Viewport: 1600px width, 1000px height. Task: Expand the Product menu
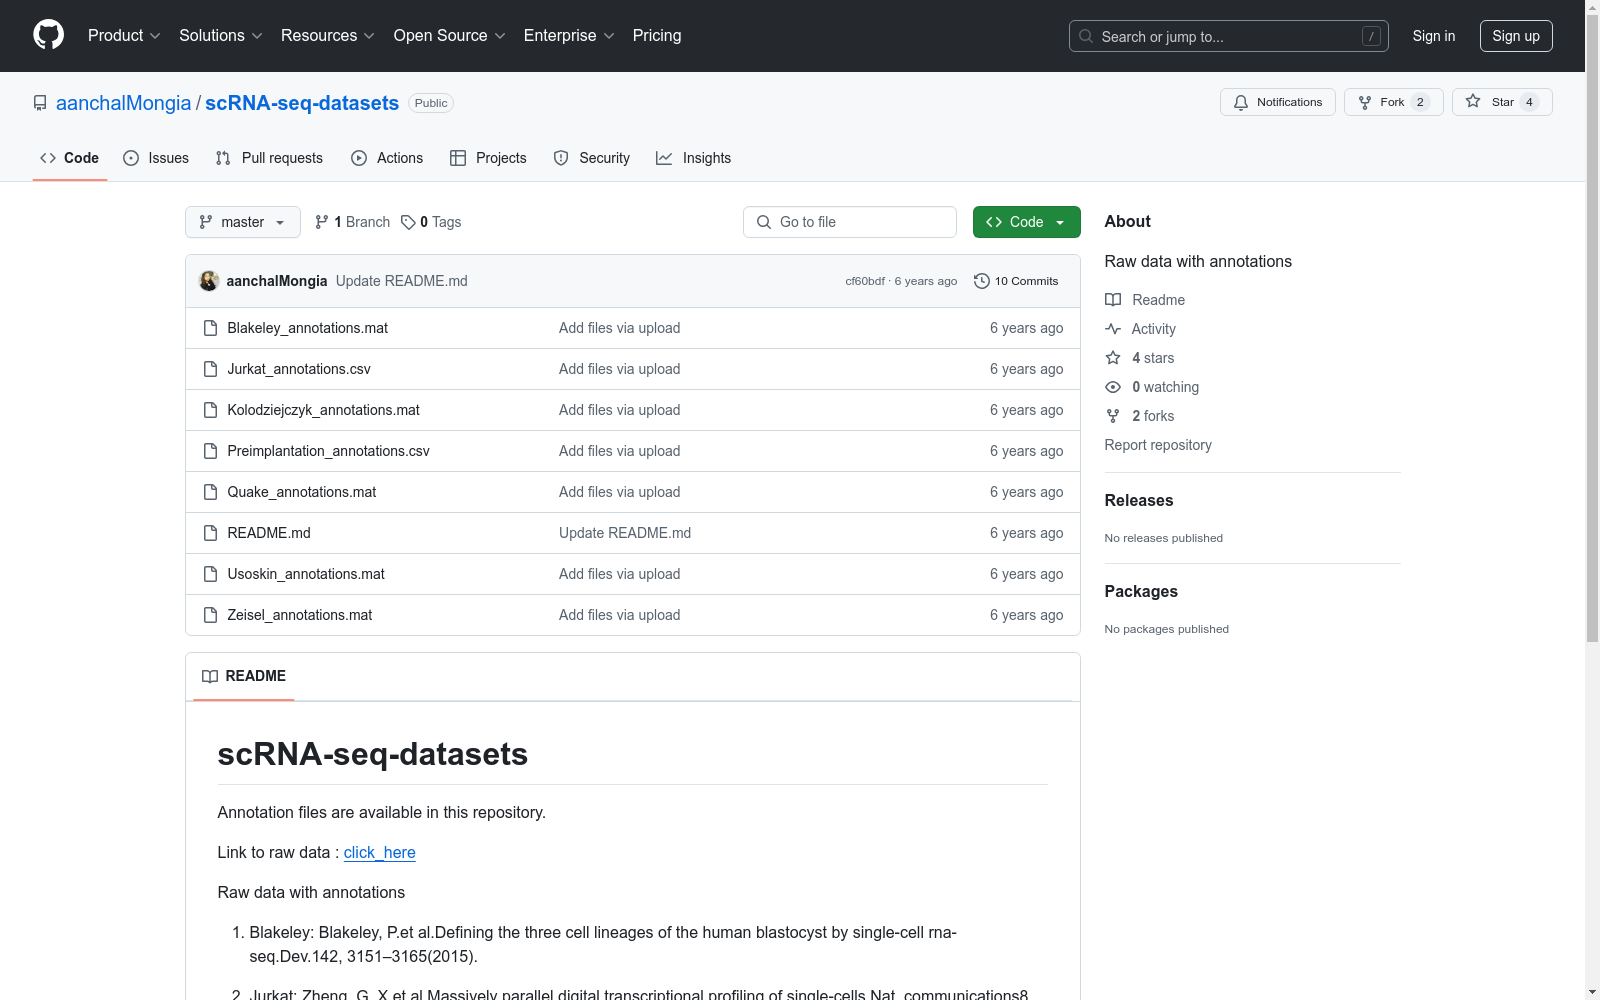(x=124, y=35)
